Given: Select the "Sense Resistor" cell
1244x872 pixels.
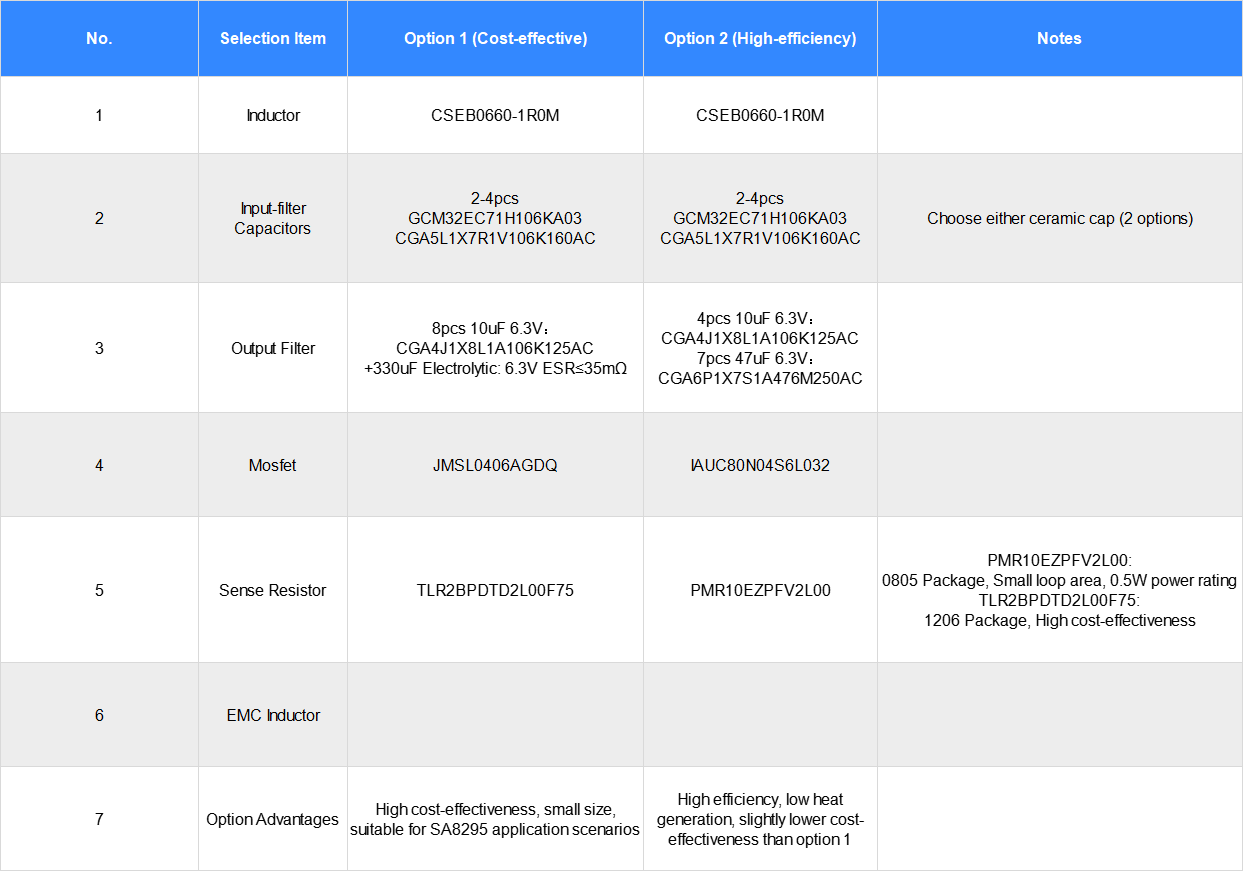Looking at the screenshot, I should pos(273,590).
